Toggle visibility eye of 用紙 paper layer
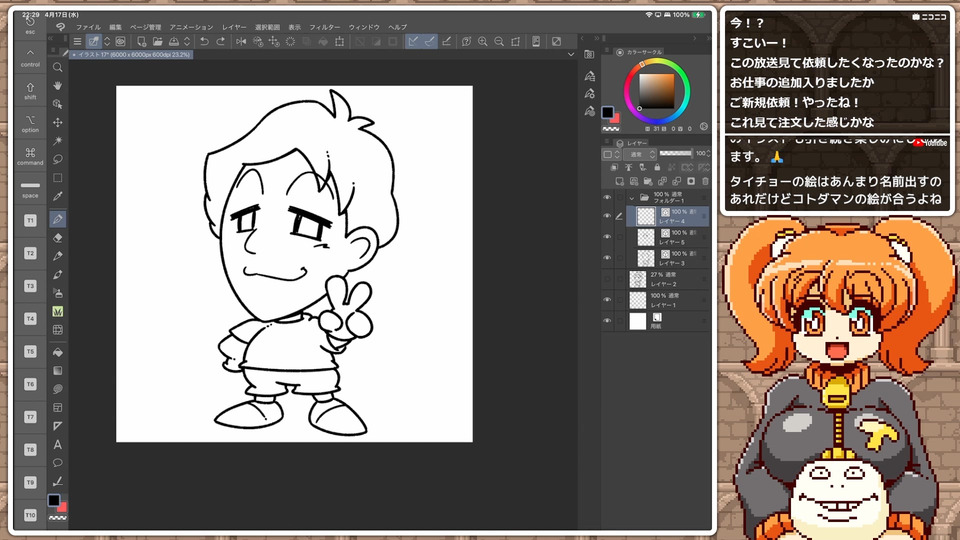The image size is (960, 540). [607, 320]
